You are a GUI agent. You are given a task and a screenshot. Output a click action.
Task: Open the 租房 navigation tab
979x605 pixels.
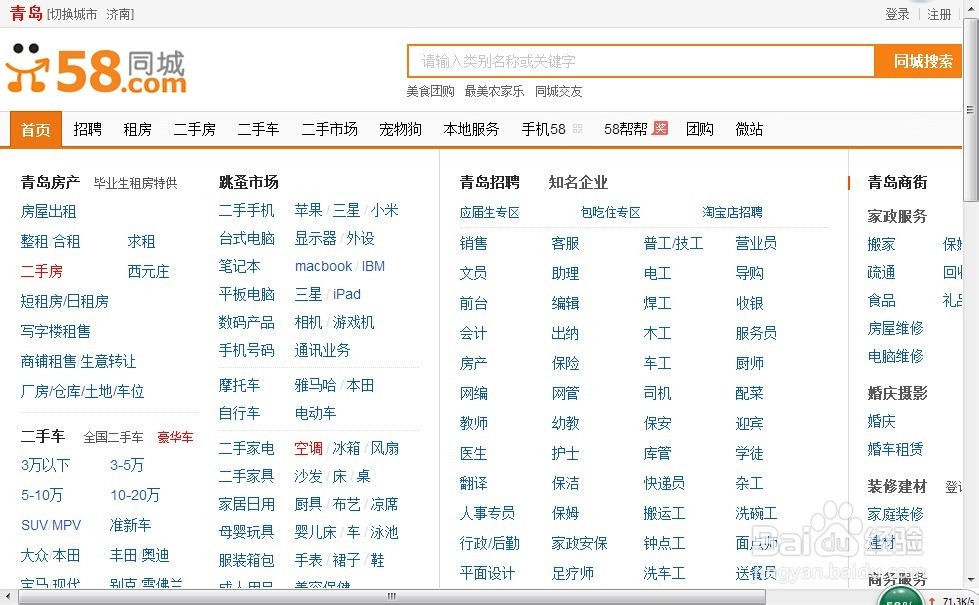(137, 129)
